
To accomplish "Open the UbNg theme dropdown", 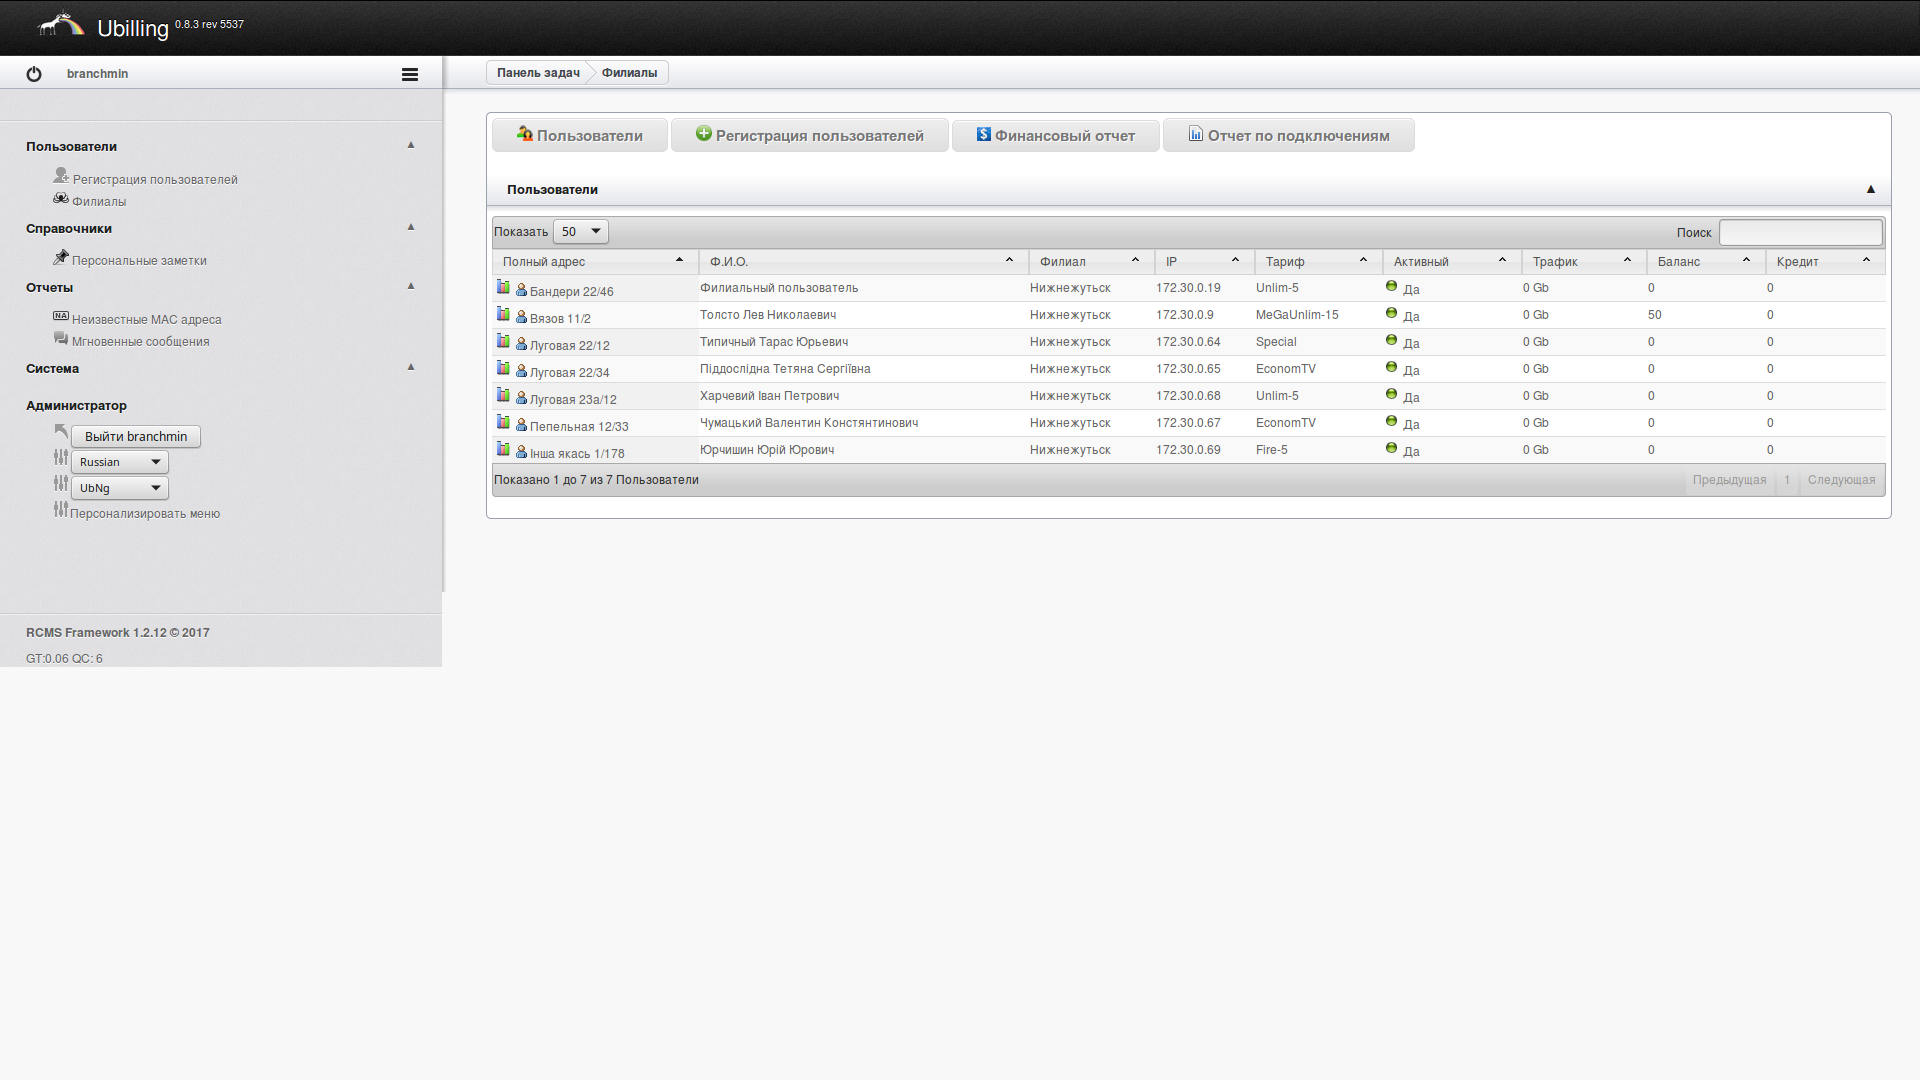I will point(120,488).
